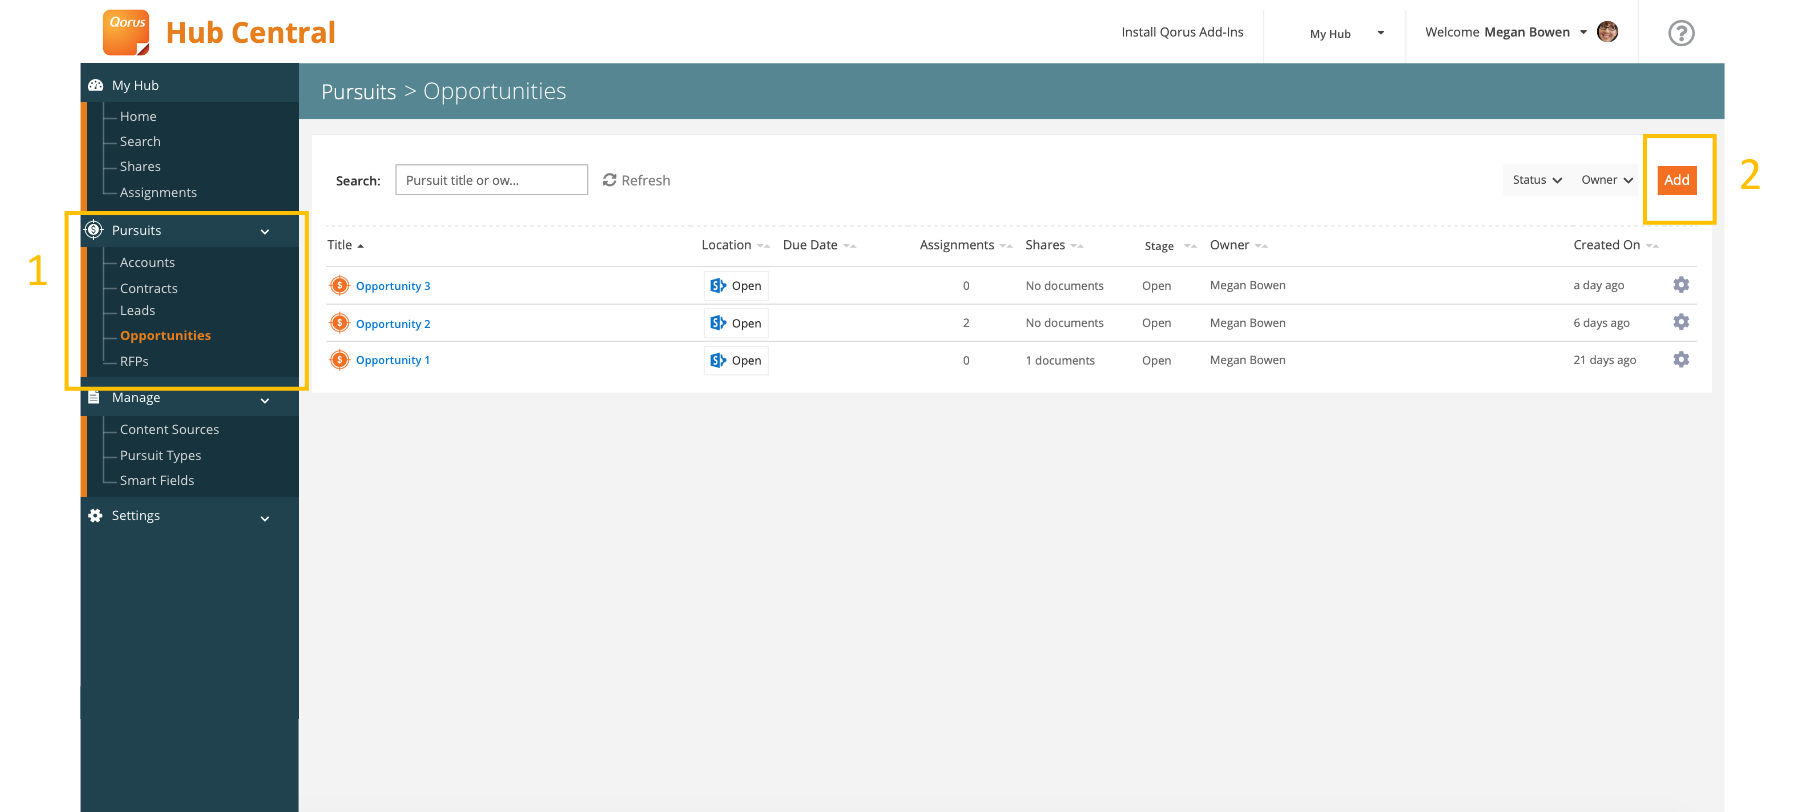
Task: Collapse the Manage sidebar section chevron
Action: [x=265, y=401]
